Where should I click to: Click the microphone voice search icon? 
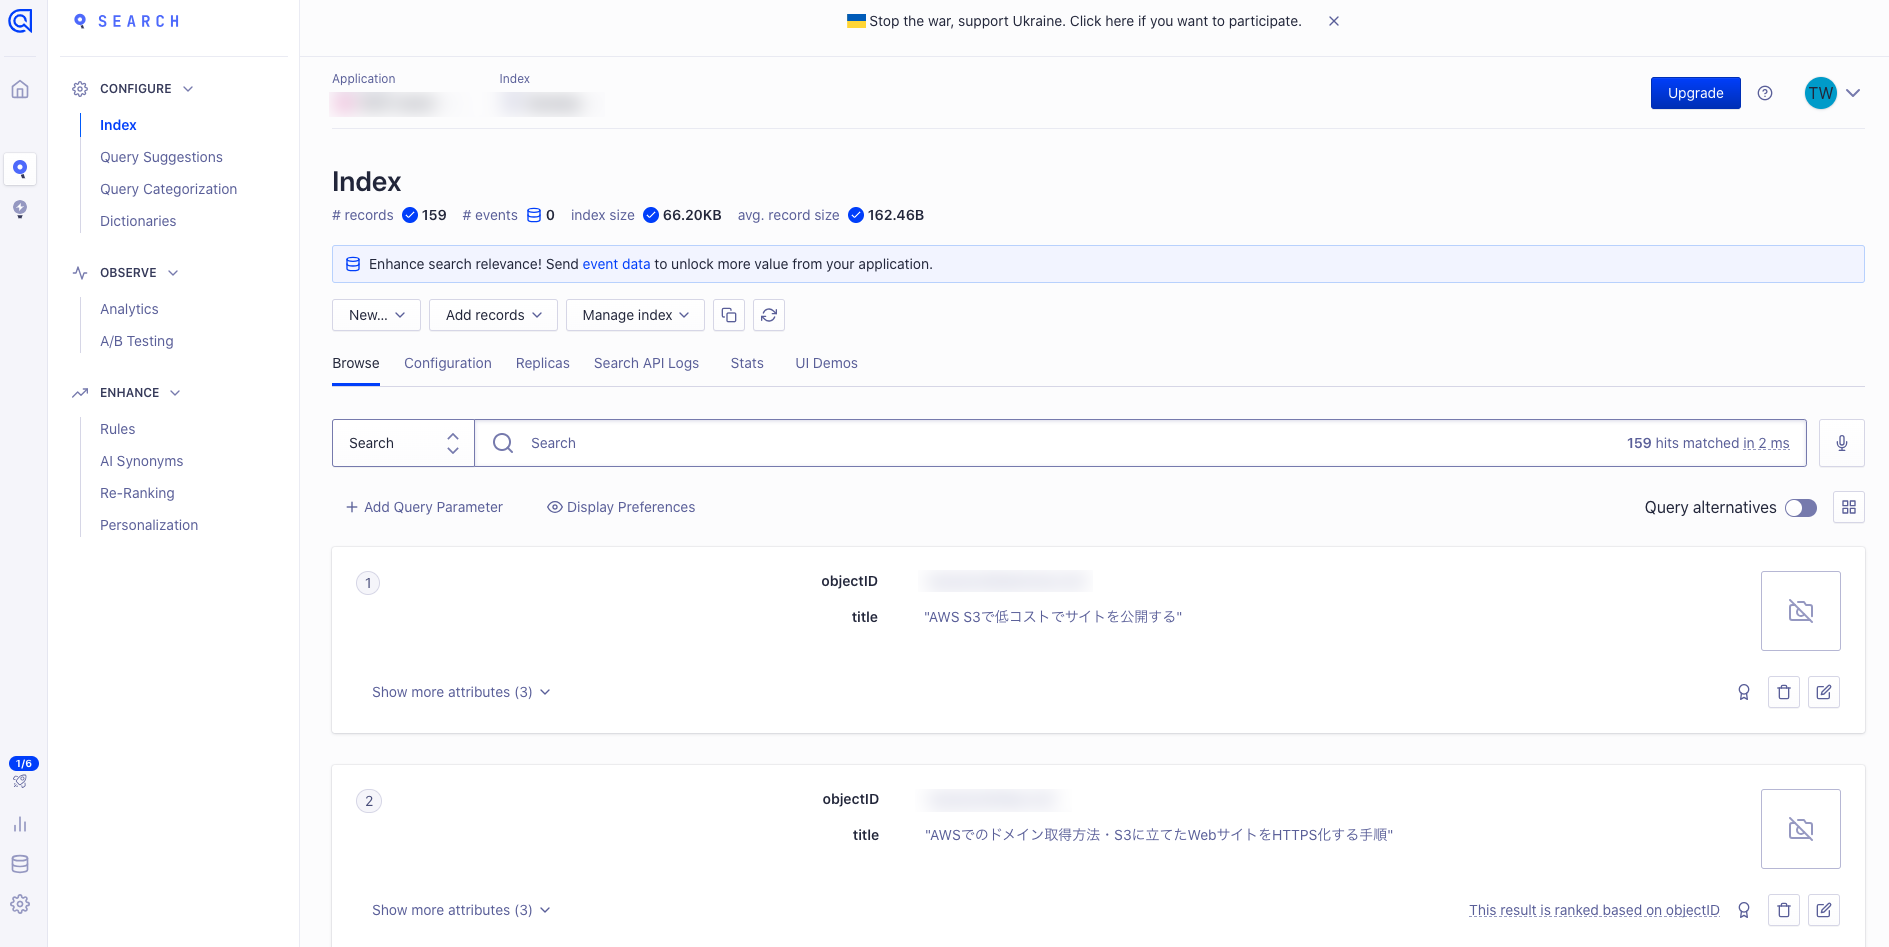1841,443
